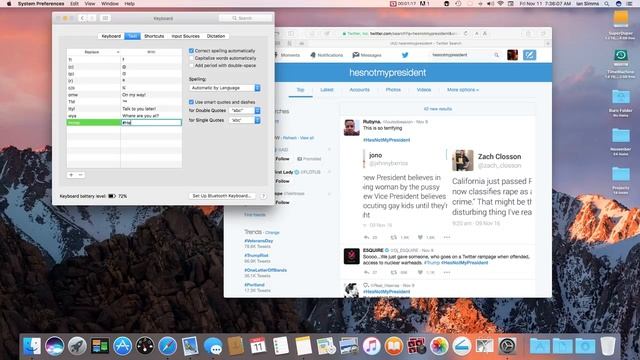Reload the page in Safari address bar
Image resolution: width=640 pixels, height=360 pixels.
[465, 33]
